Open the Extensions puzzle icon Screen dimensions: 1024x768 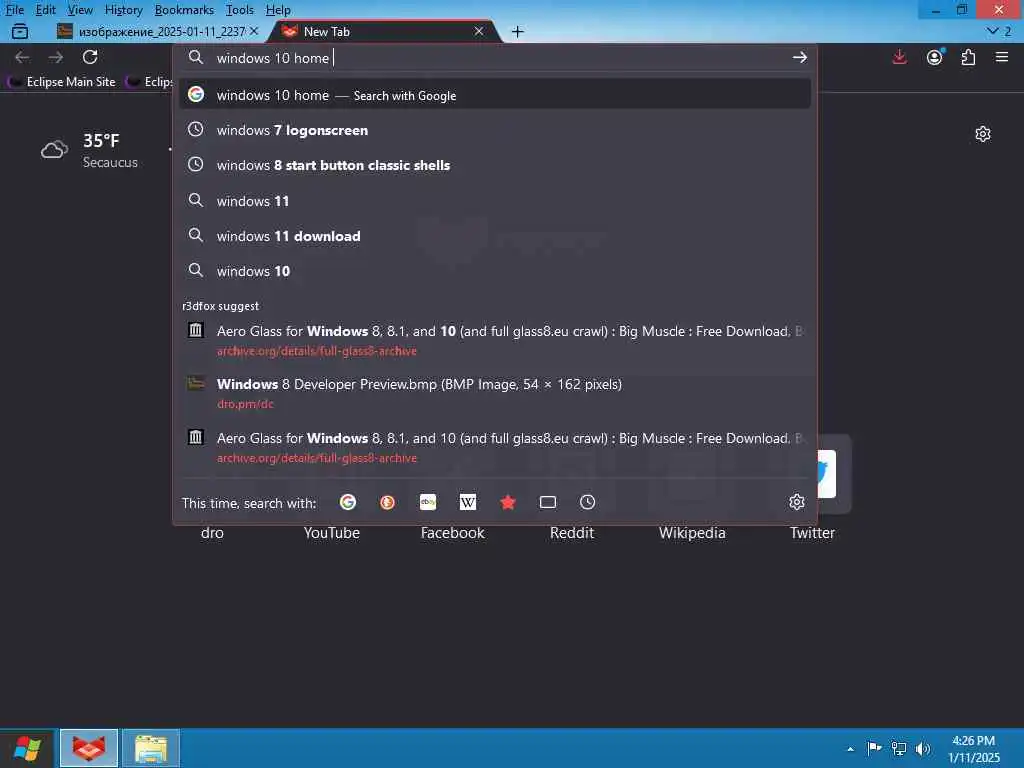[x=968, y=57]
